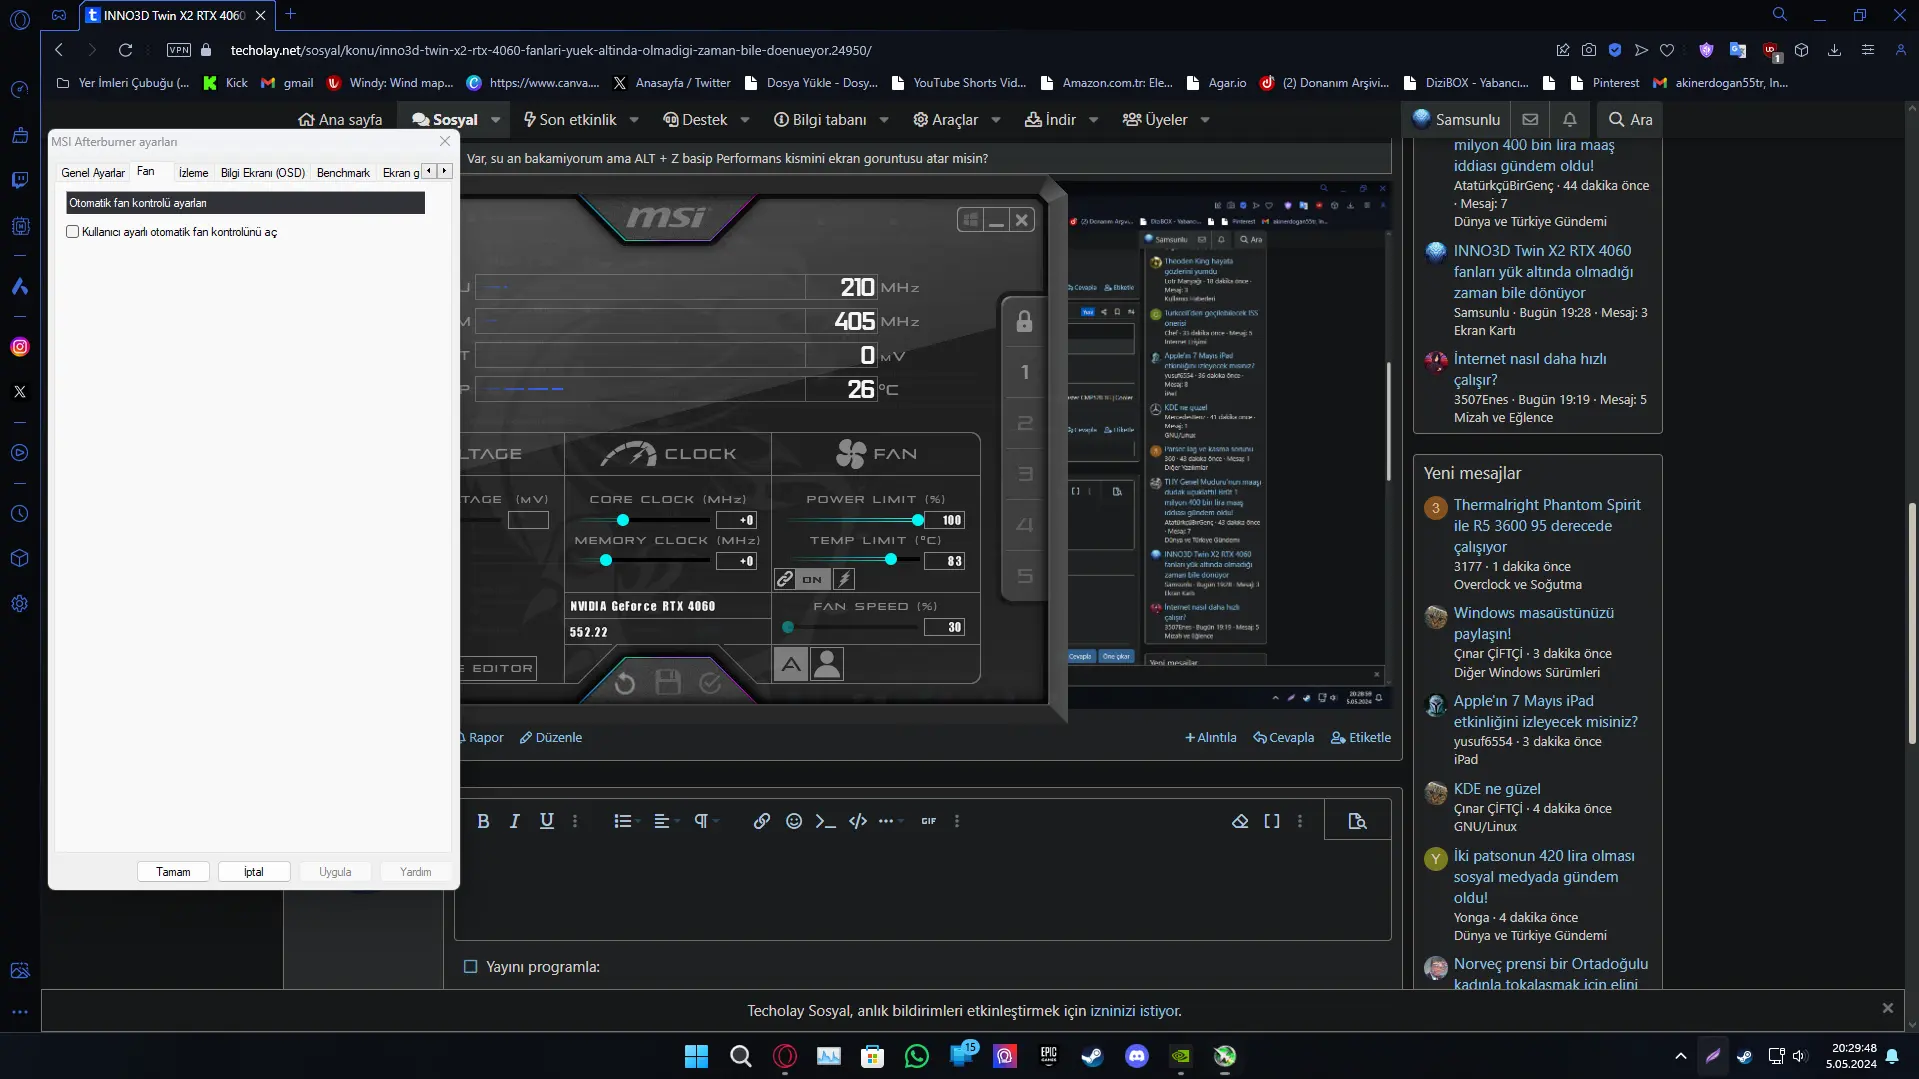Viewport: 1919px width, 1079px height.
Task: Click Cevapla to reply to the post
Action: point(1284,738)
